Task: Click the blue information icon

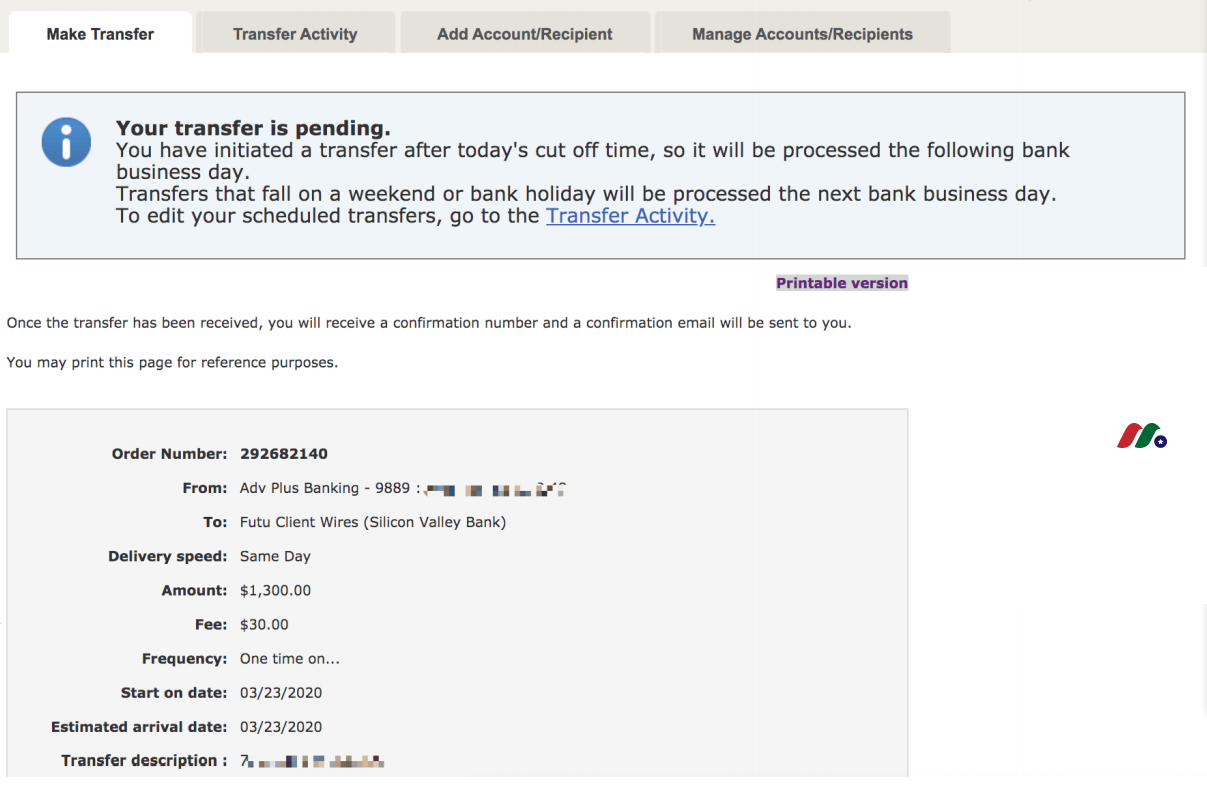Action: (66, 142)
